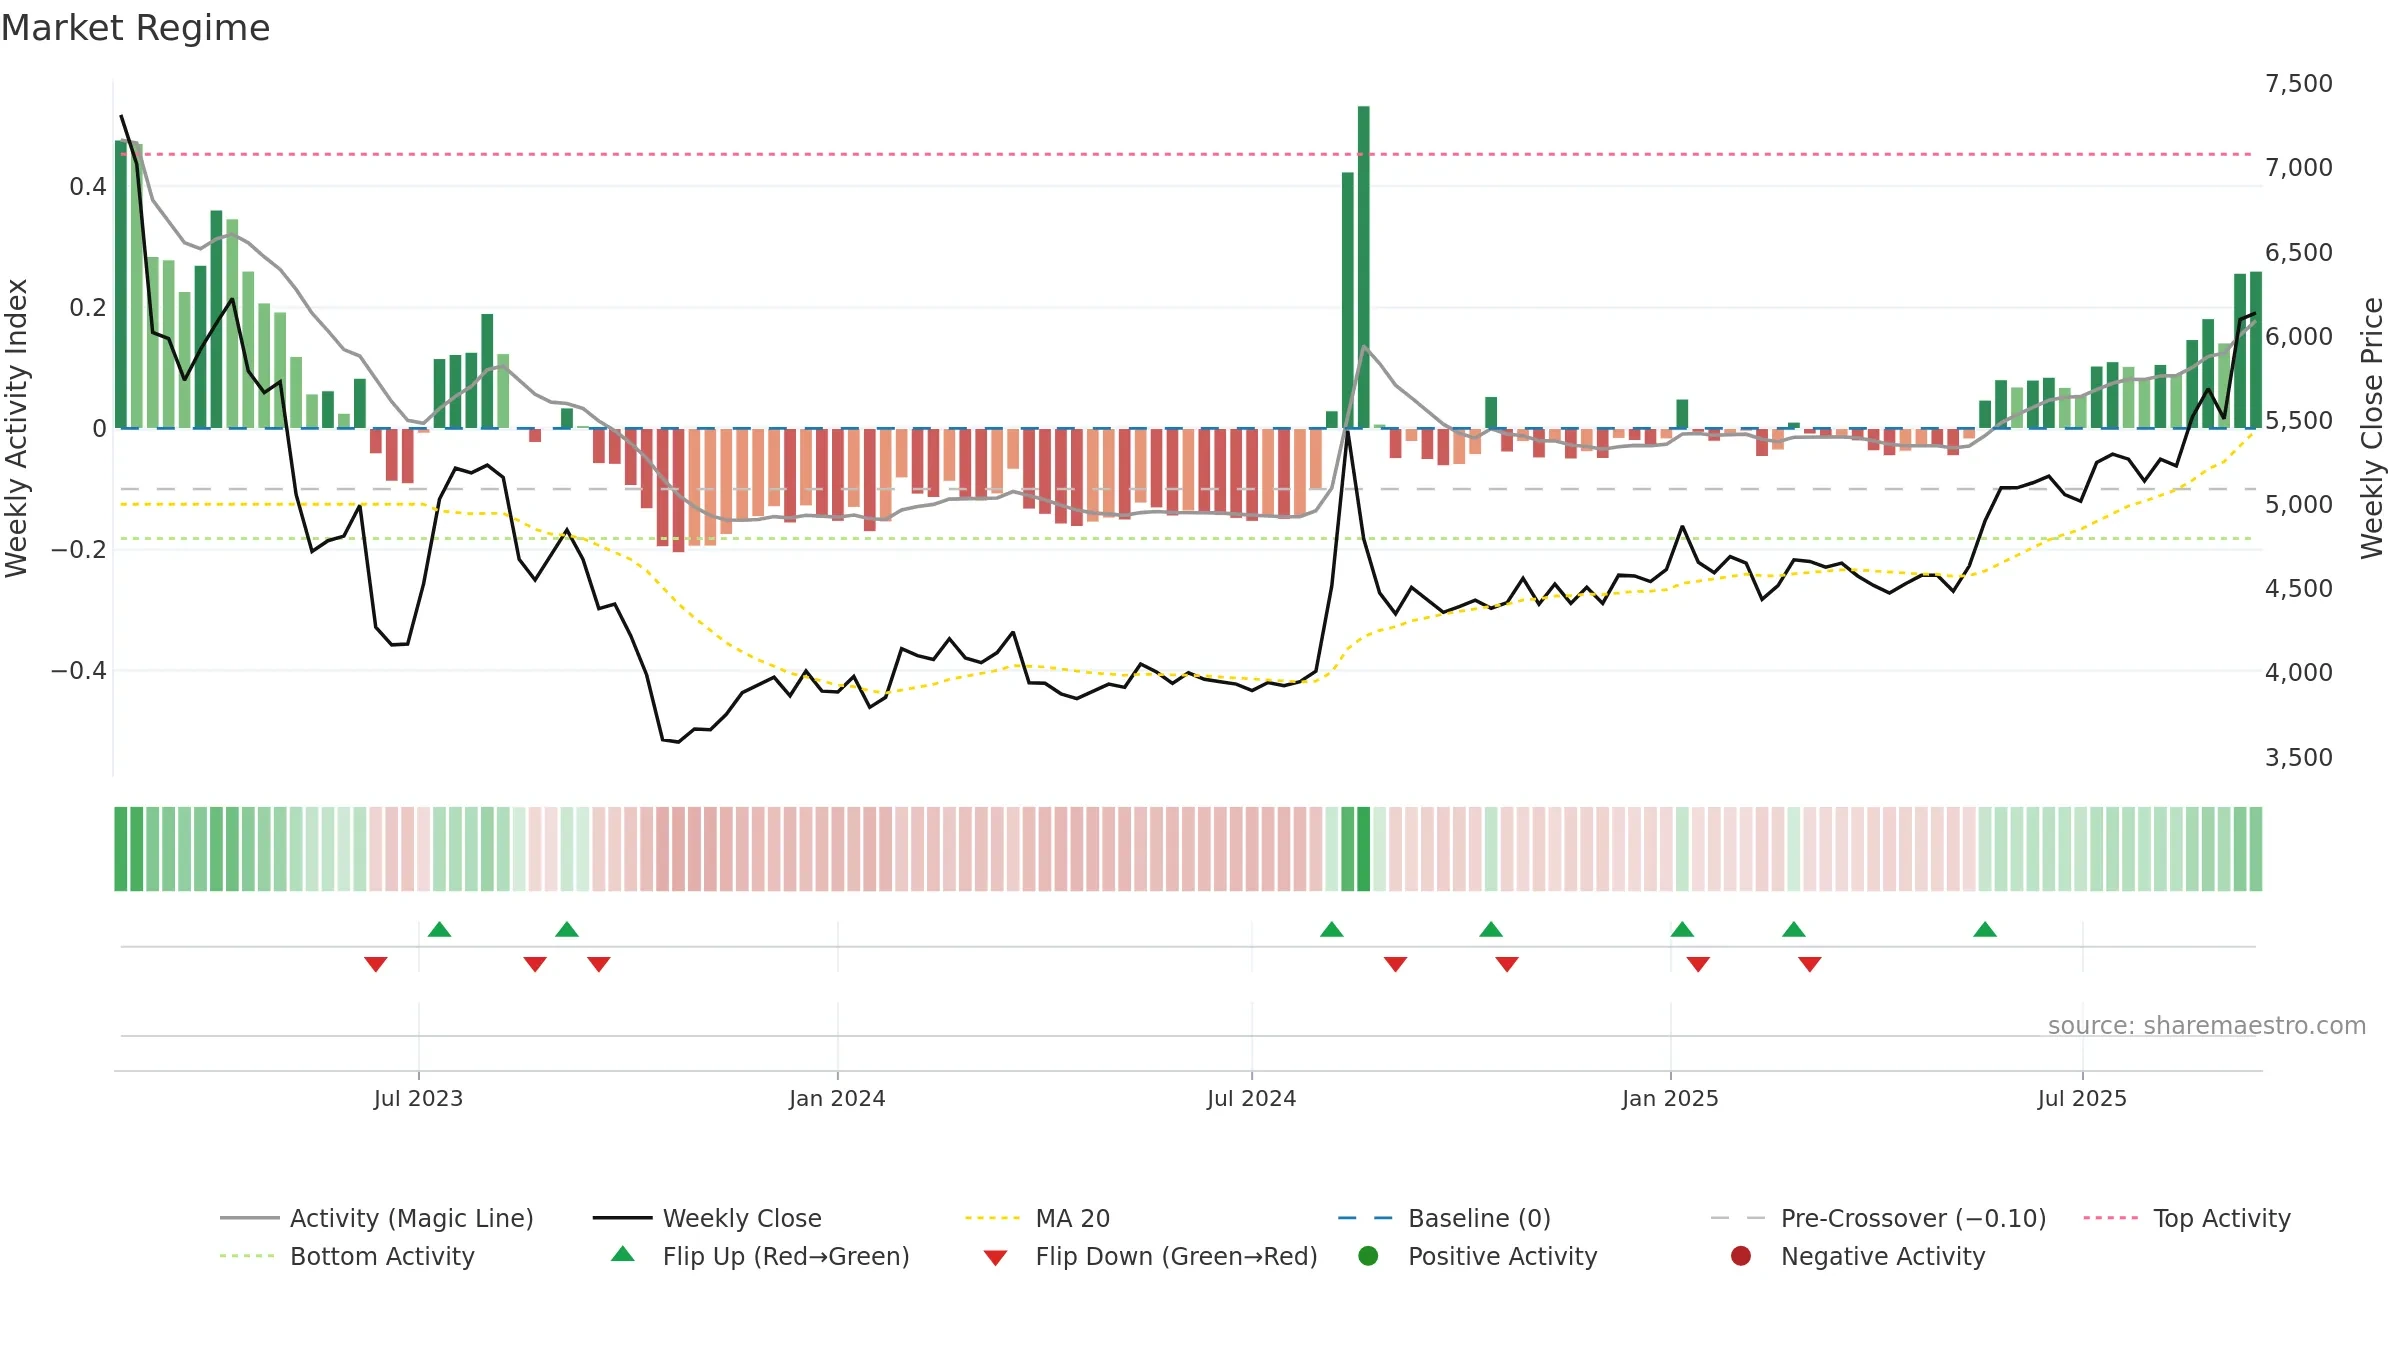
Task: Click the 4,500 price axis label
Action: coord(2299,589)
